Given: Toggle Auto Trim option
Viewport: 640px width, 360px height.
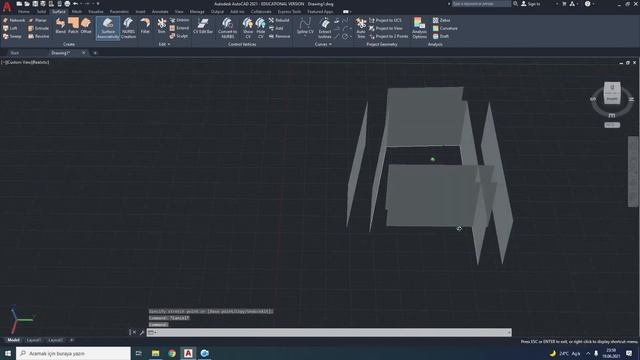Looking at the screenshot, I should [361, 28].
